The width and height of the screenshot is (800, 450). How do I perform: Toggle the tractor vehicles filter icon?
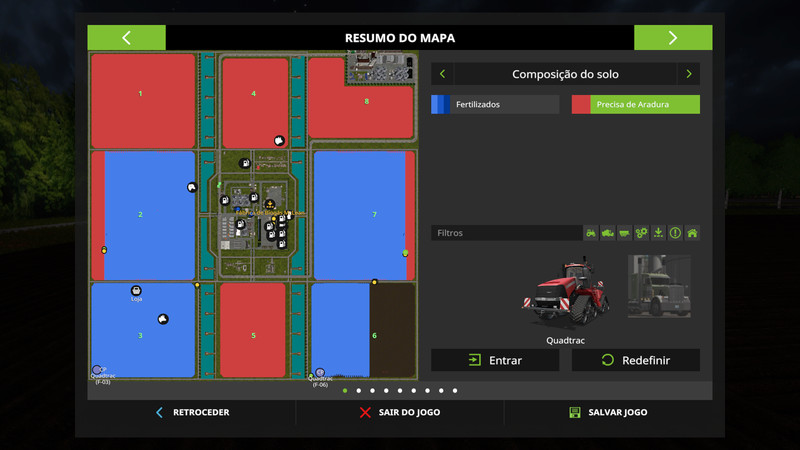[591, 233]
